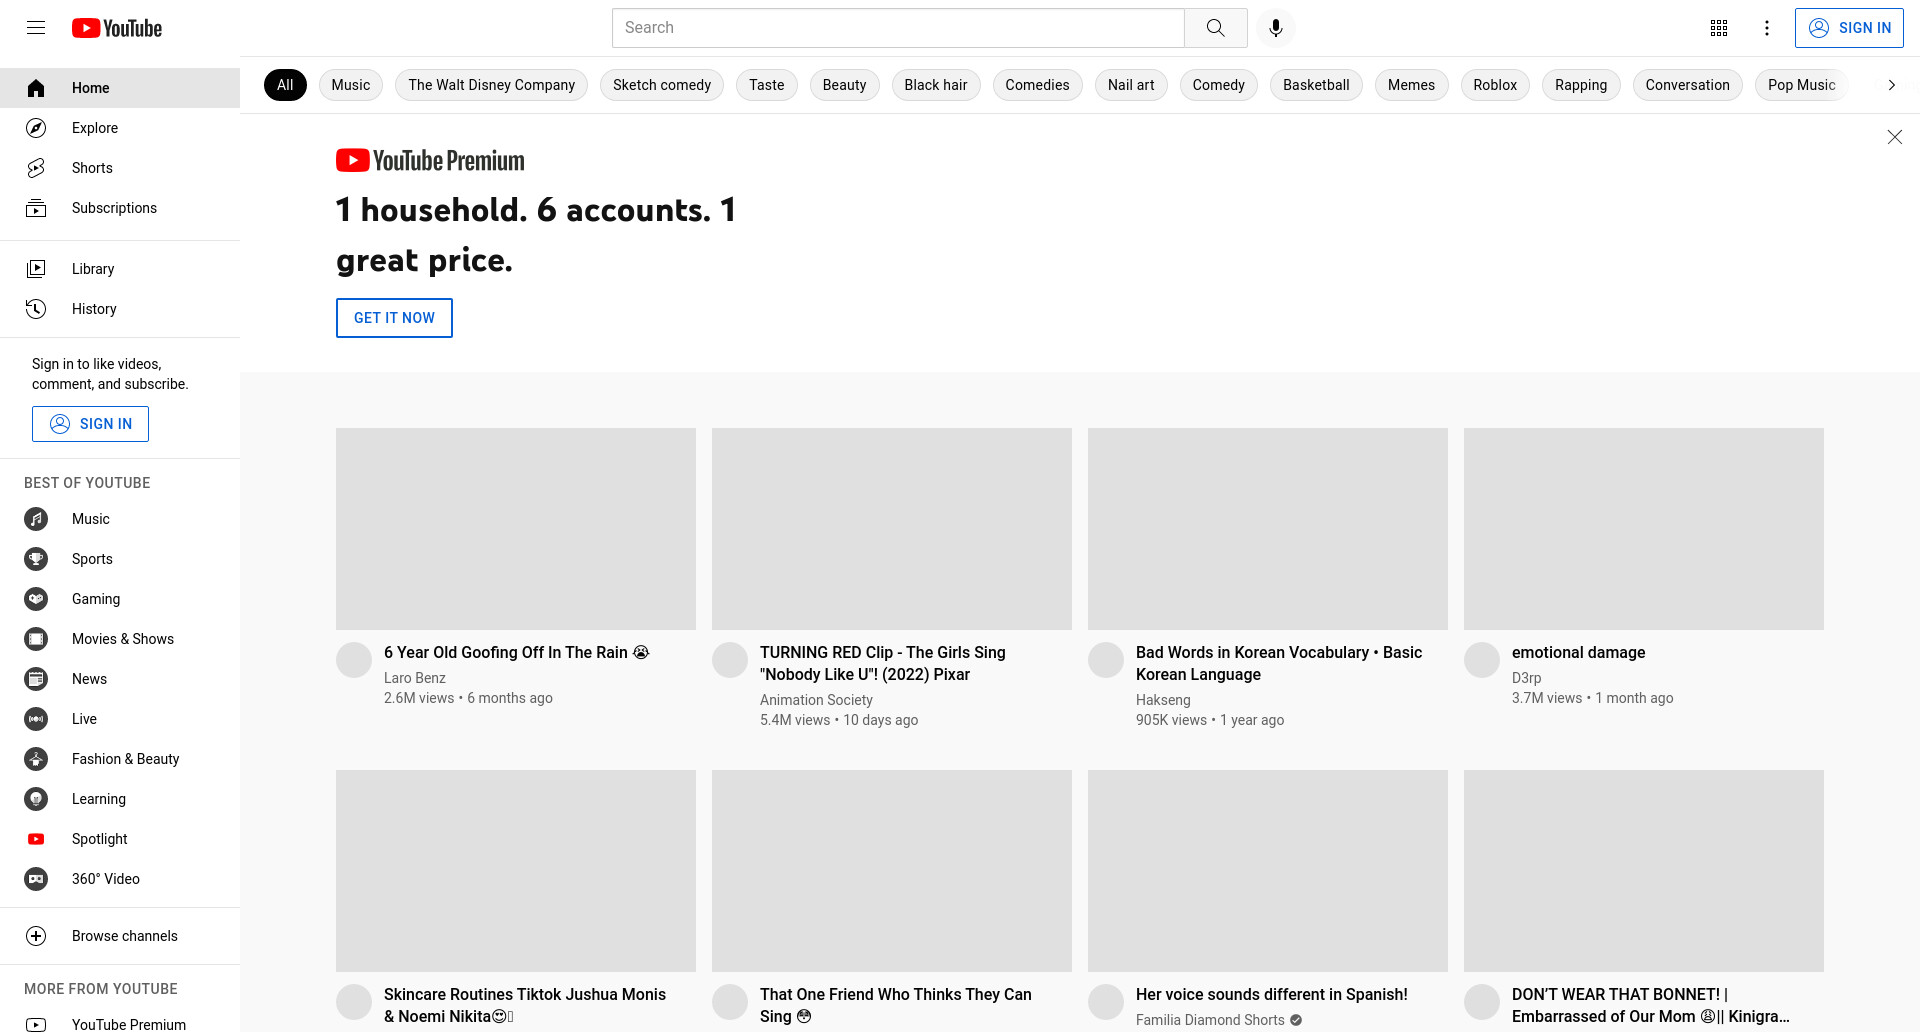Open the hamburger guide menu
The height and width of the screenshot is (1032, 1920).
click(36, 28)
